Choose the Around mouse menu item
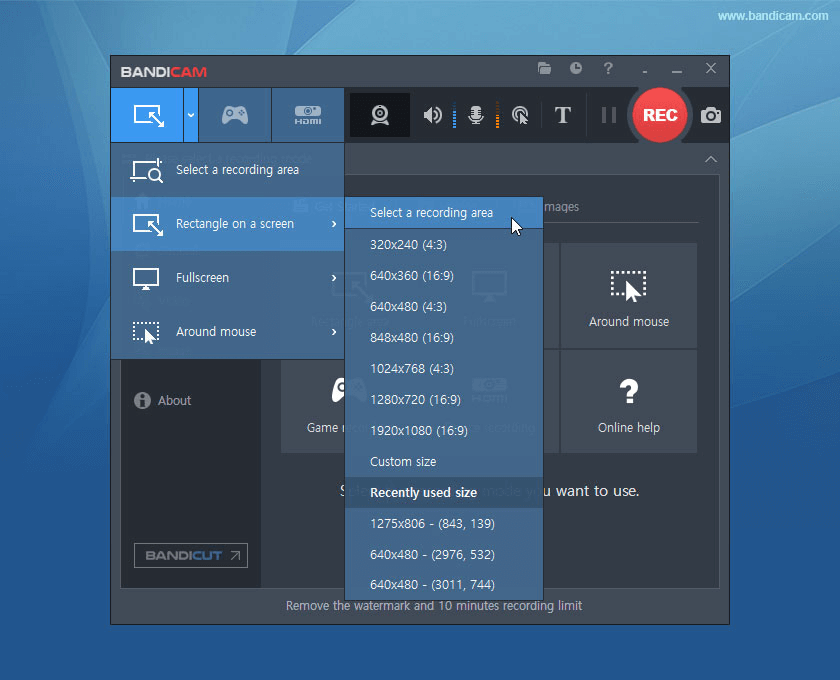 click(x=228, y=332)
